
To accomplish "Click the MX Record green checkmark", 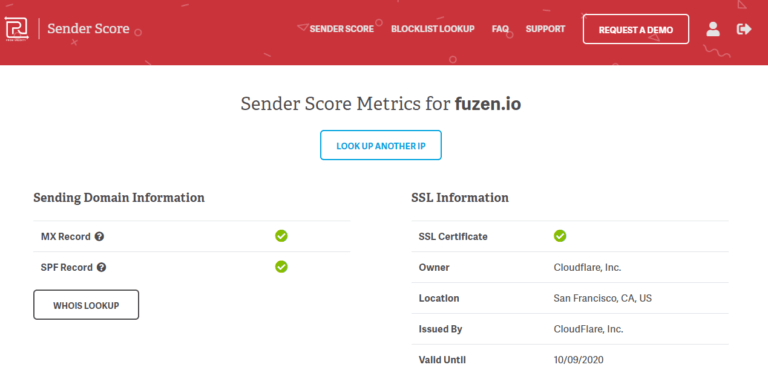I will pos(281,236).
